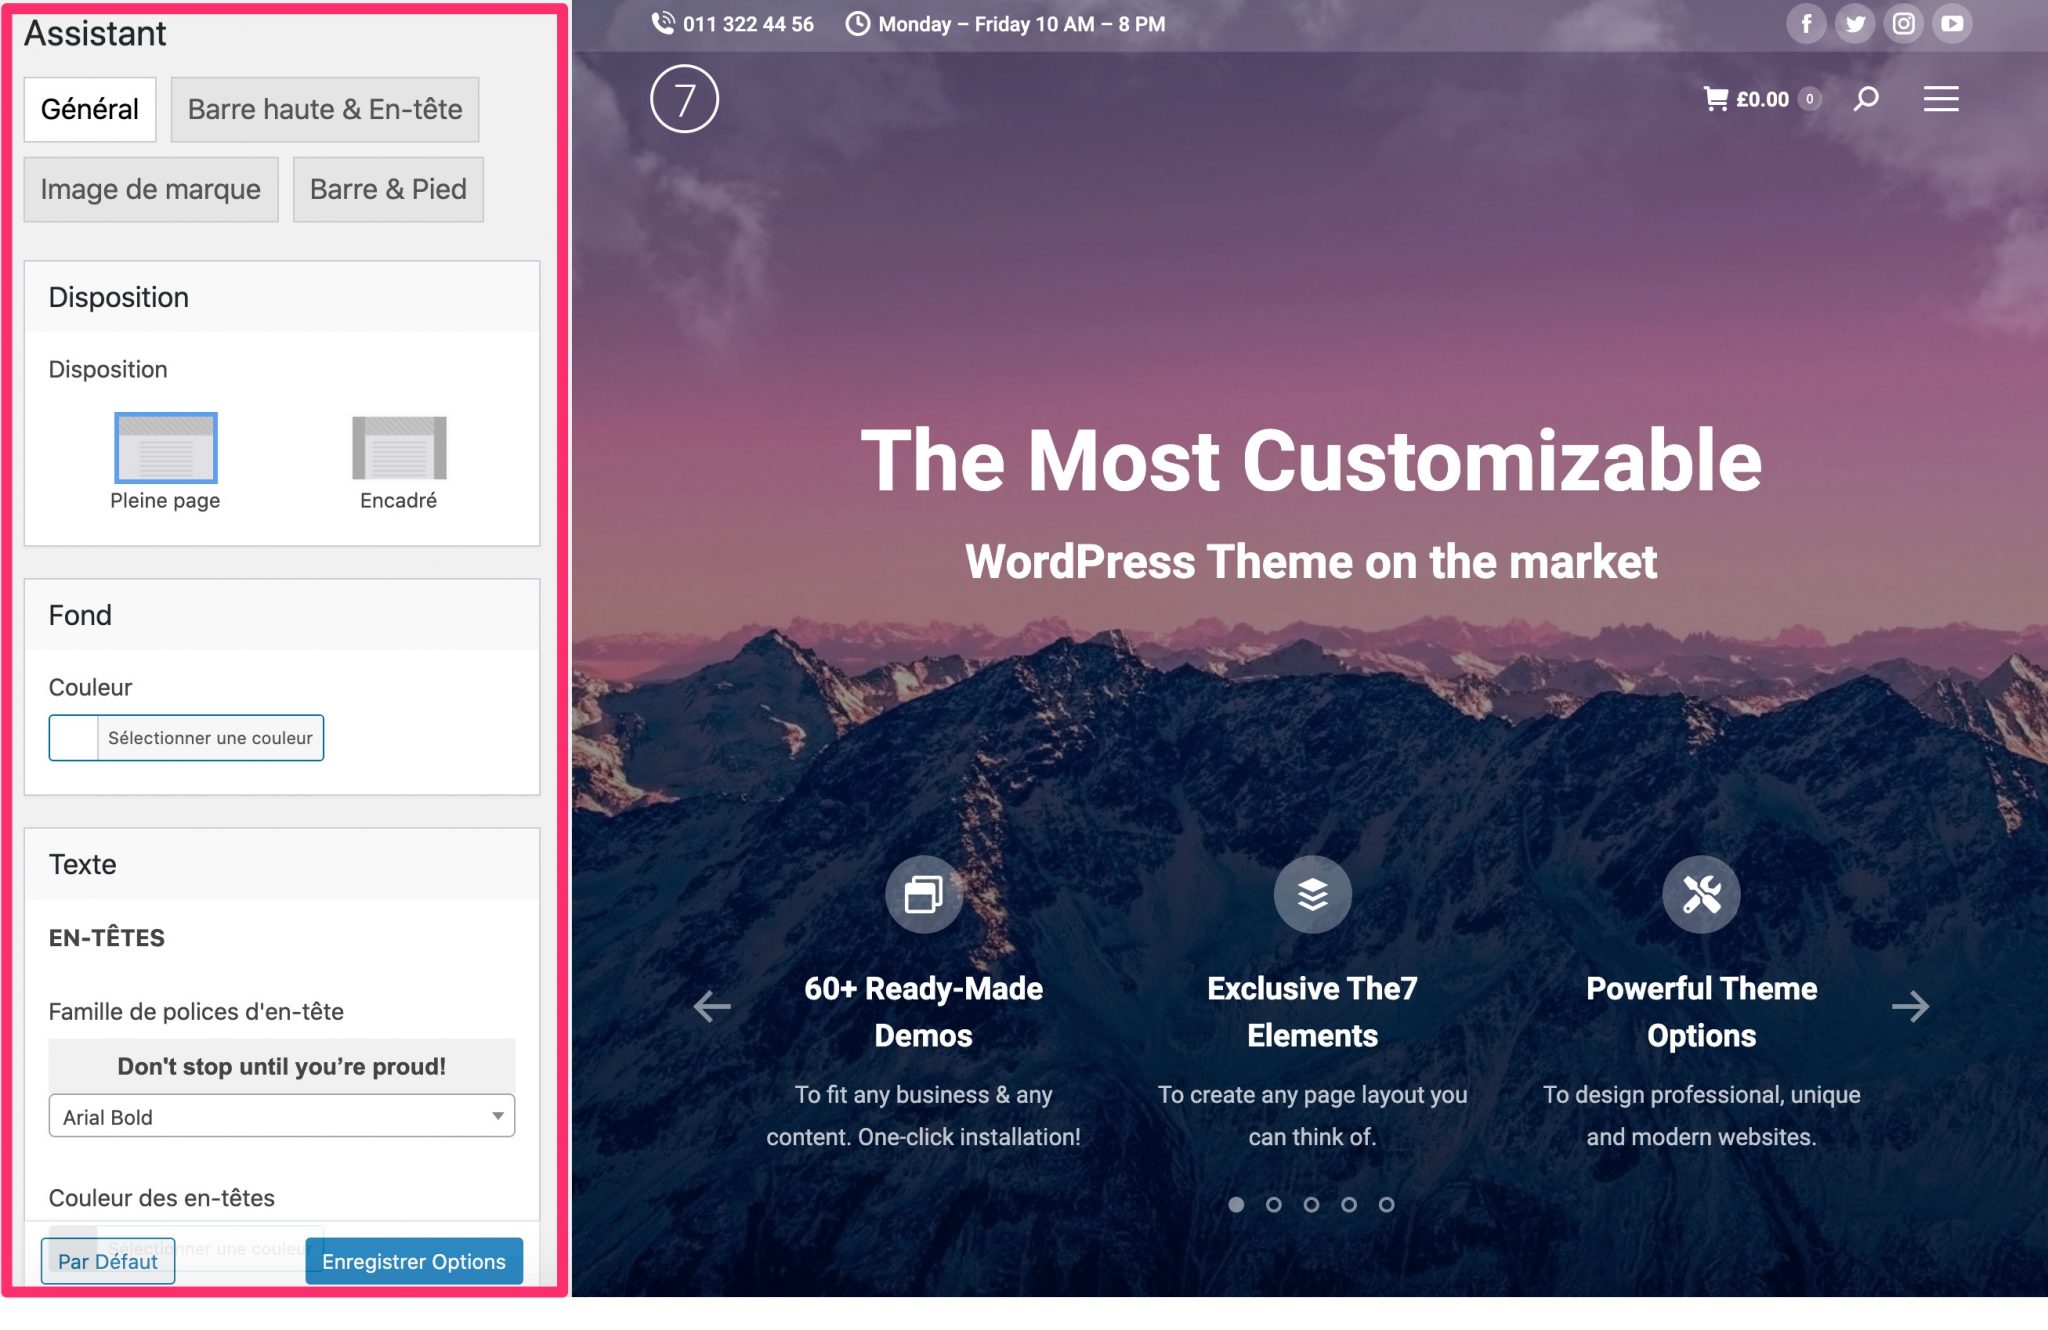Open the Arial Bold font family dropdown
Screen dimensions: 2048x1330
coord(281,1116)
